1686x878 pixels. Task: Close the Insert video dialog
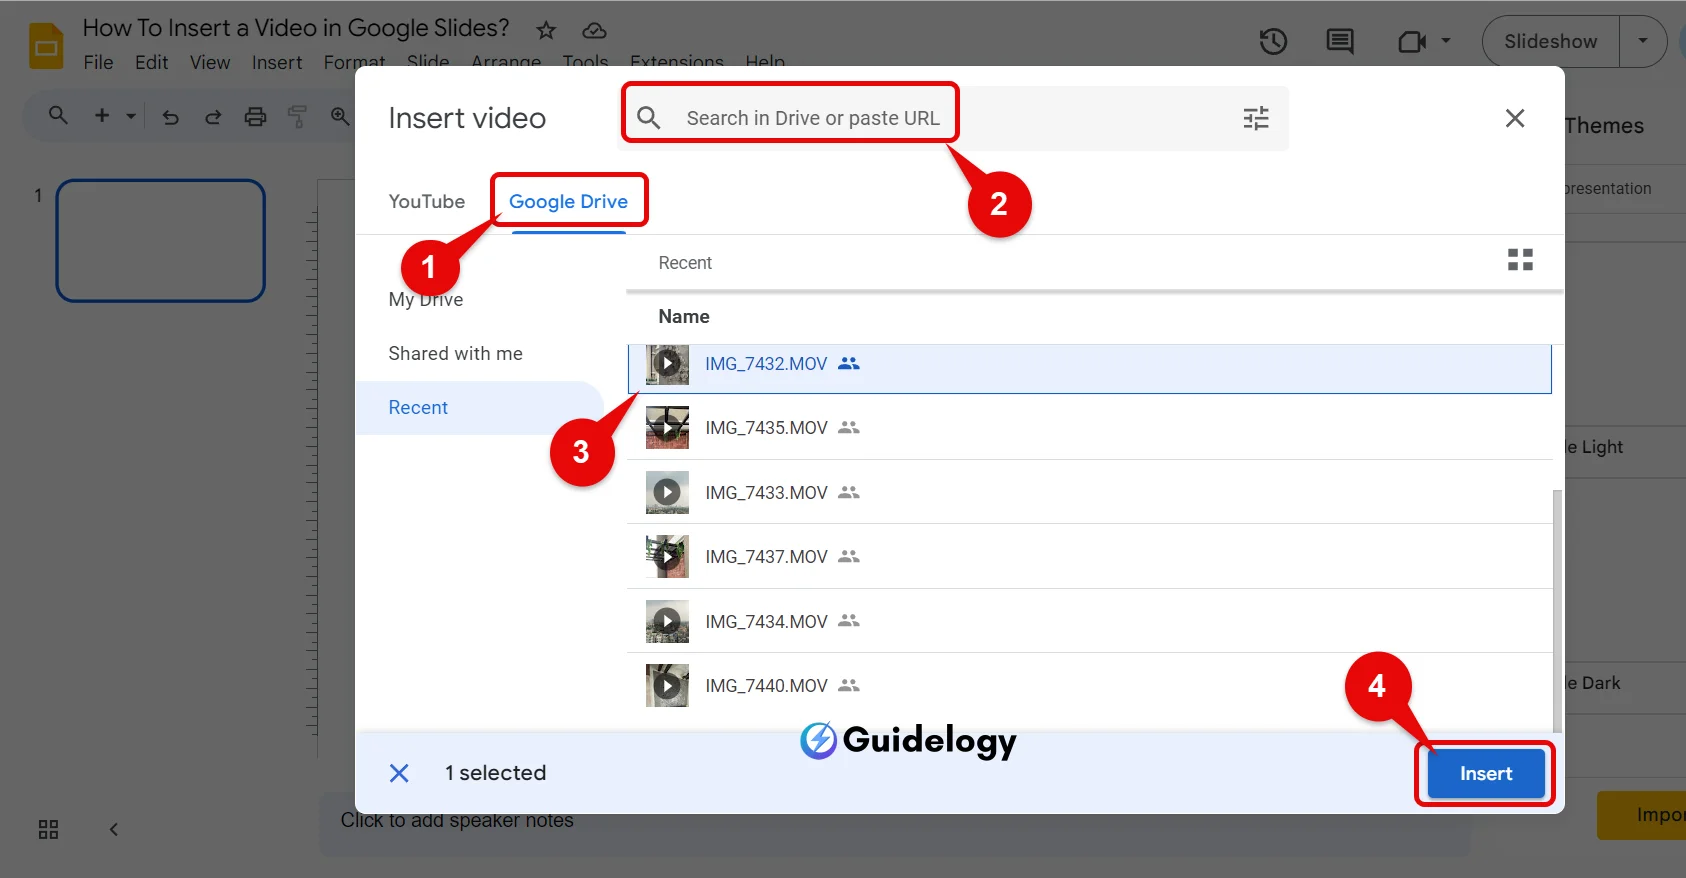1515,118
